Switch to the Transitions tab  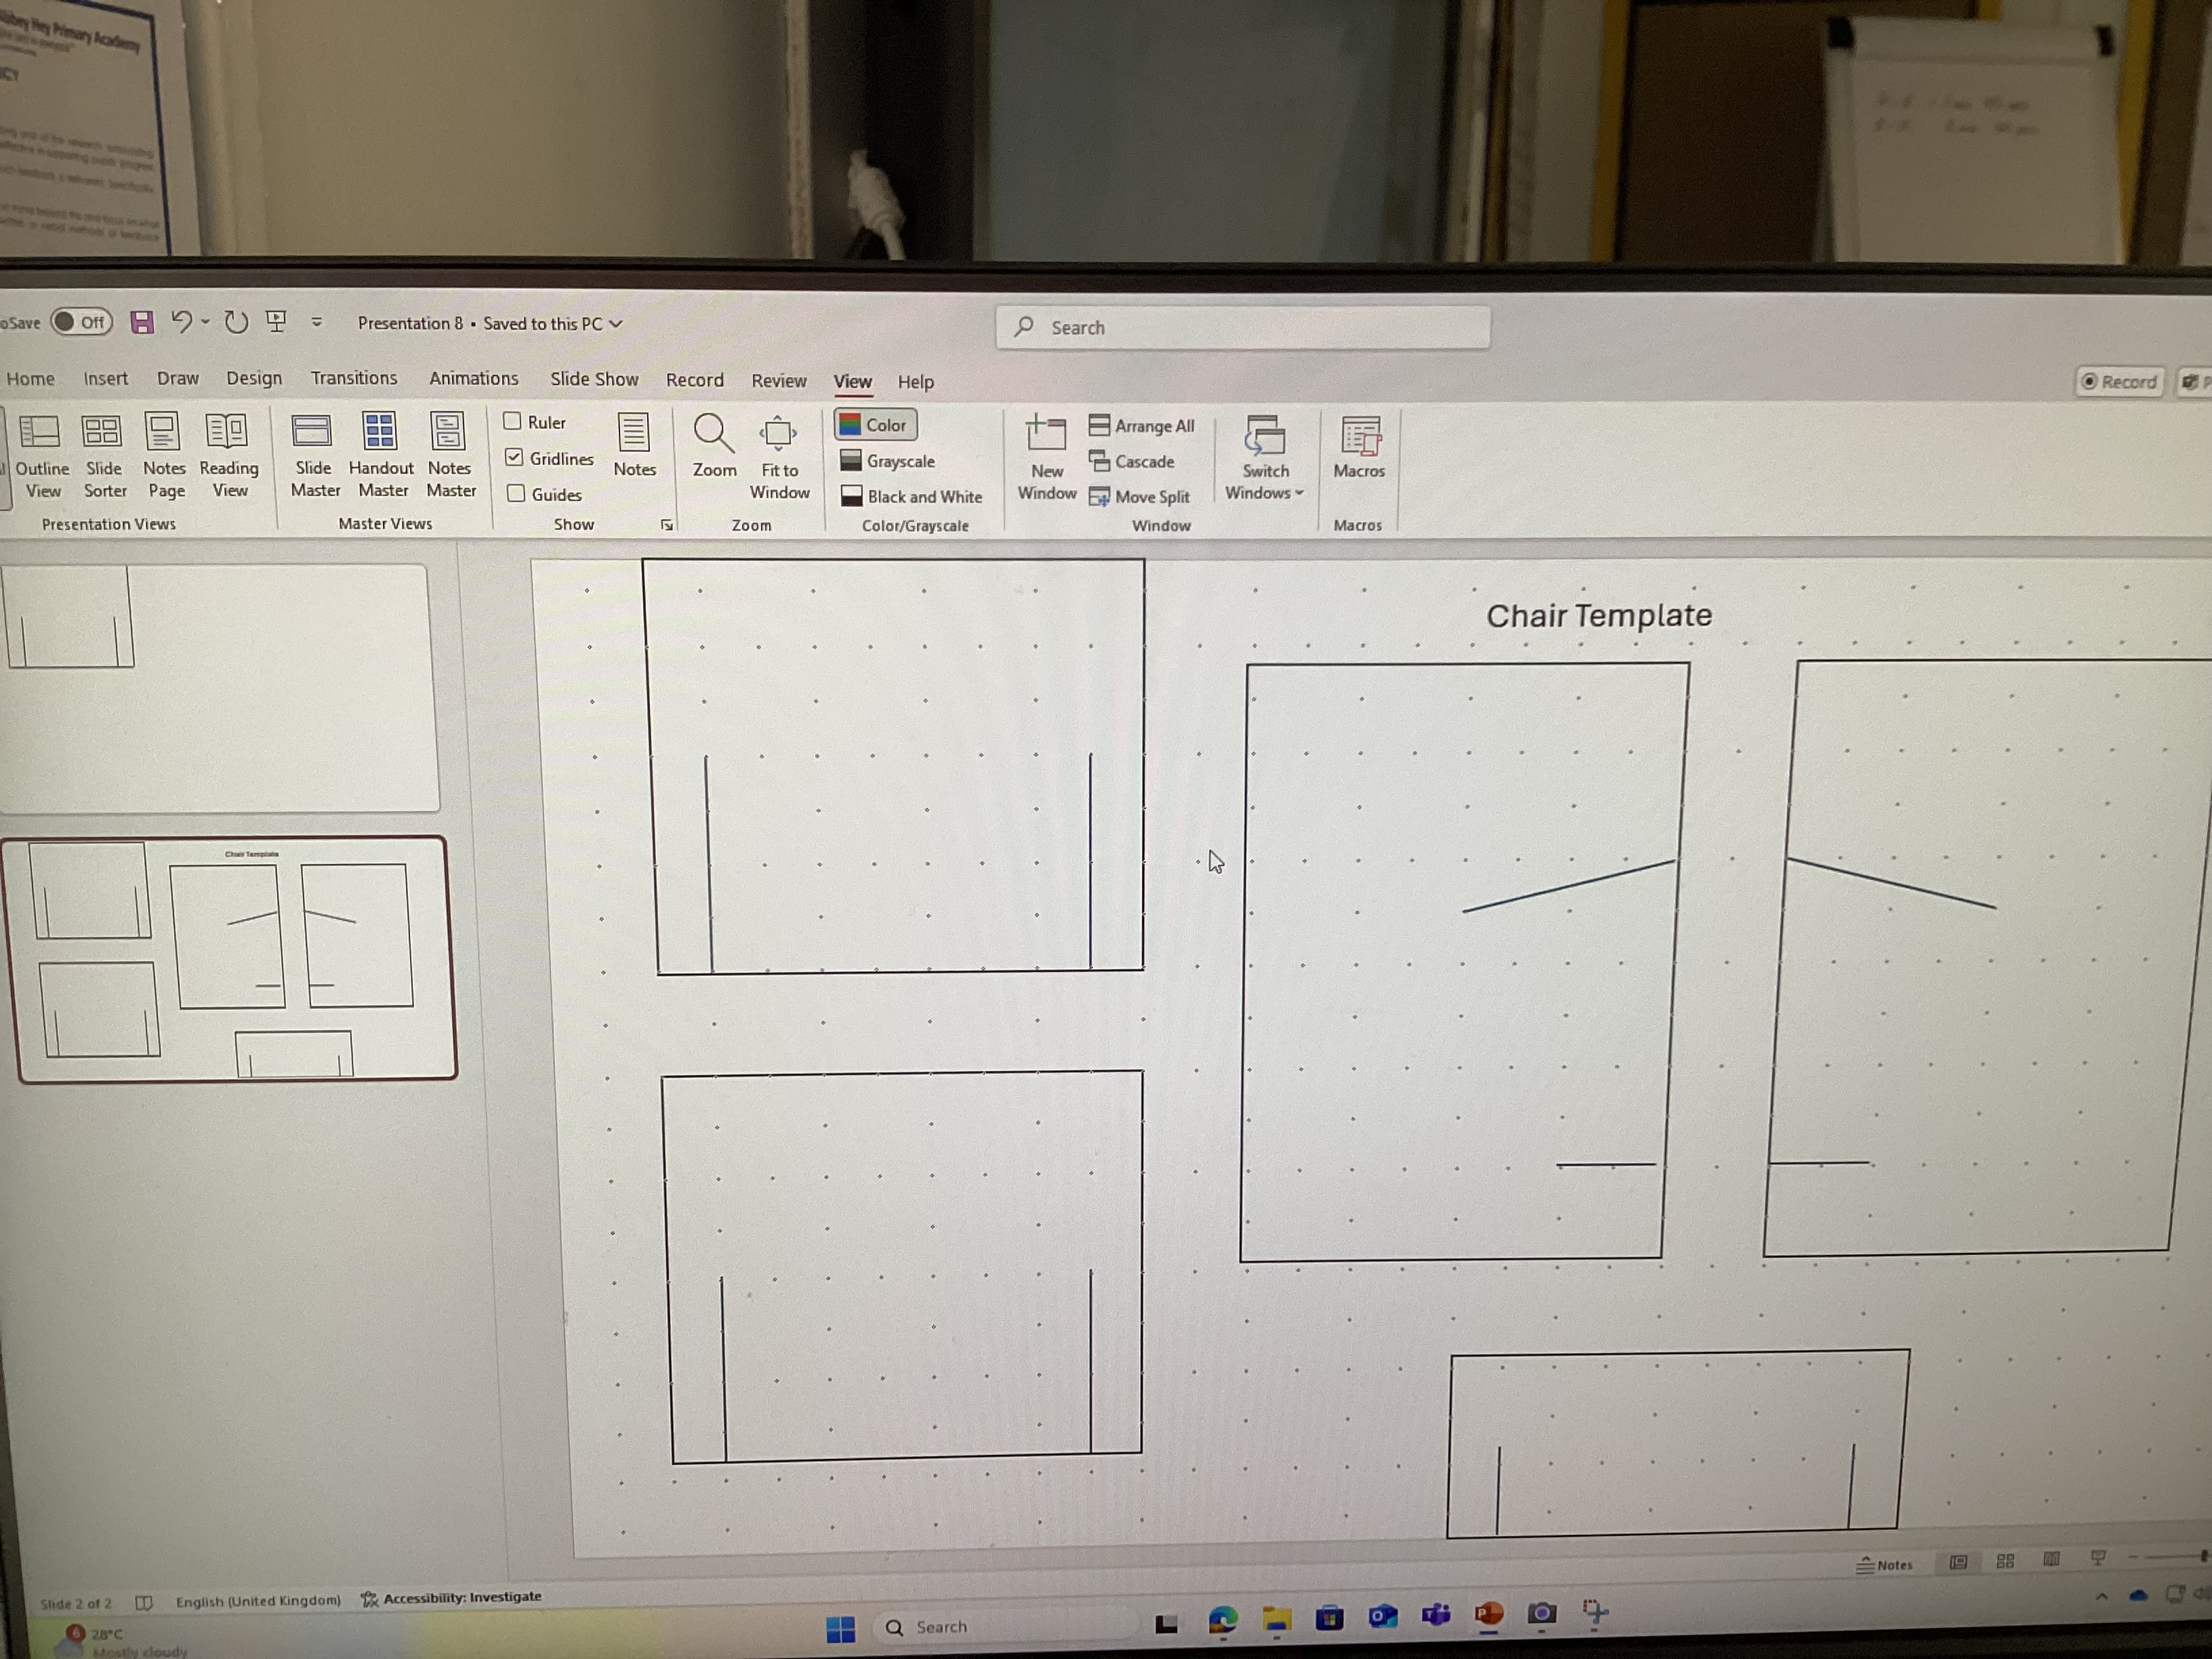(x=353, y=378)
